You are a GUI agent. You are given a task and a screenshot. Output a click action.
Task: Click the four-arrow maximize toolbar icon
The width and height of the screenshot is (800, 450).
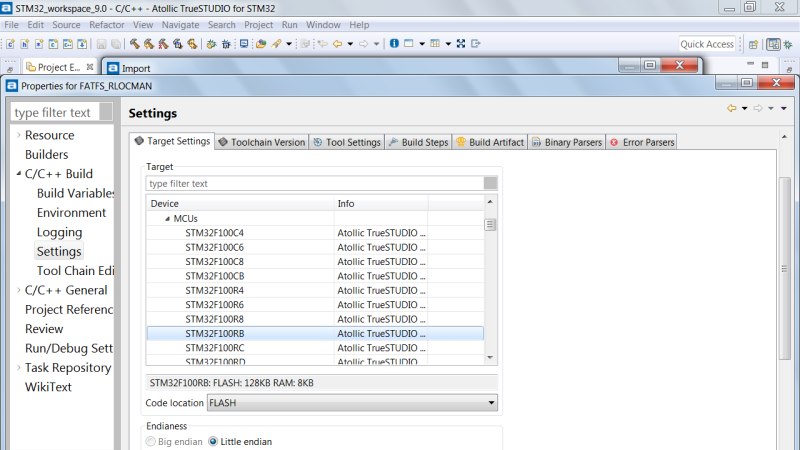click(461, 43)
